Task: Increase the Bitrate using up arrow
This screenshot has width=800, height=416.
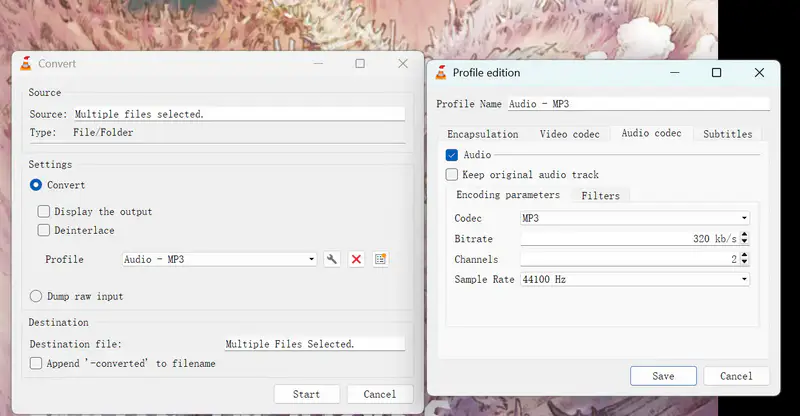Action: click(744, 235)
